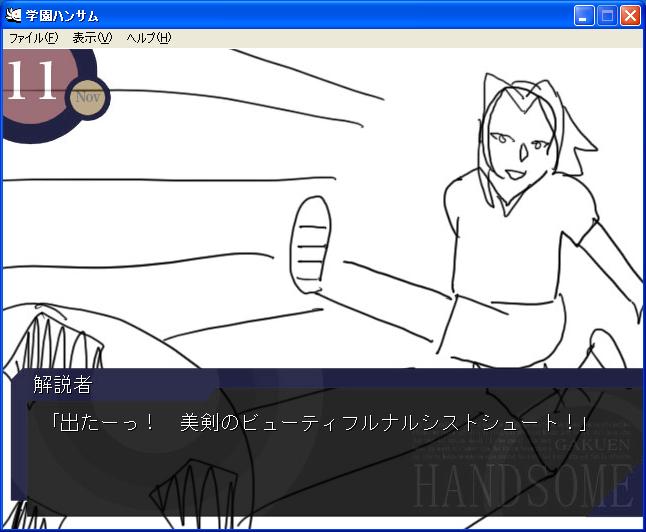Click the date number 11
Image resolution: width=646 pixels, height=532 pixels.
pos(32,80)
